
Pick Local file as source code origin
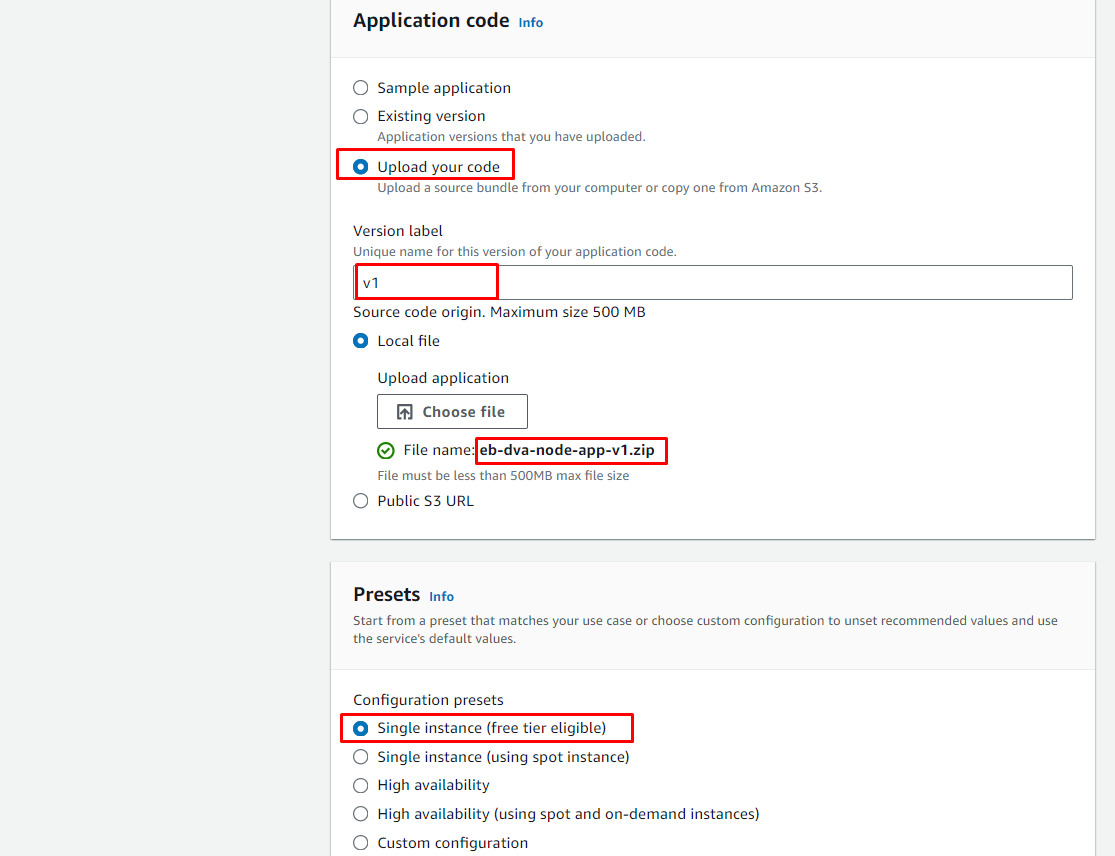pyautogui.click(x=361, y=341)
